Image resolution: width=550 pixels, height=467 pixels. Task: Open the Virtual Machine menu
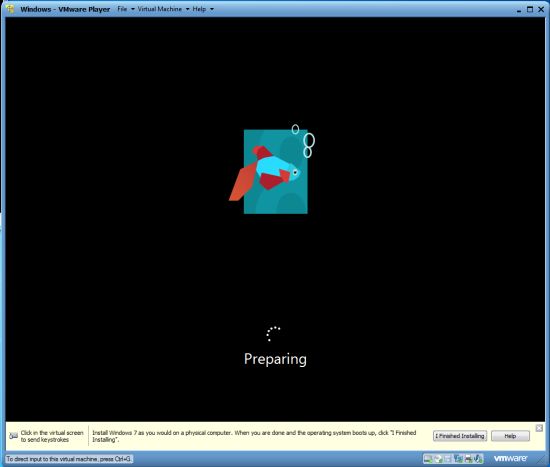[x=163, y=9]
